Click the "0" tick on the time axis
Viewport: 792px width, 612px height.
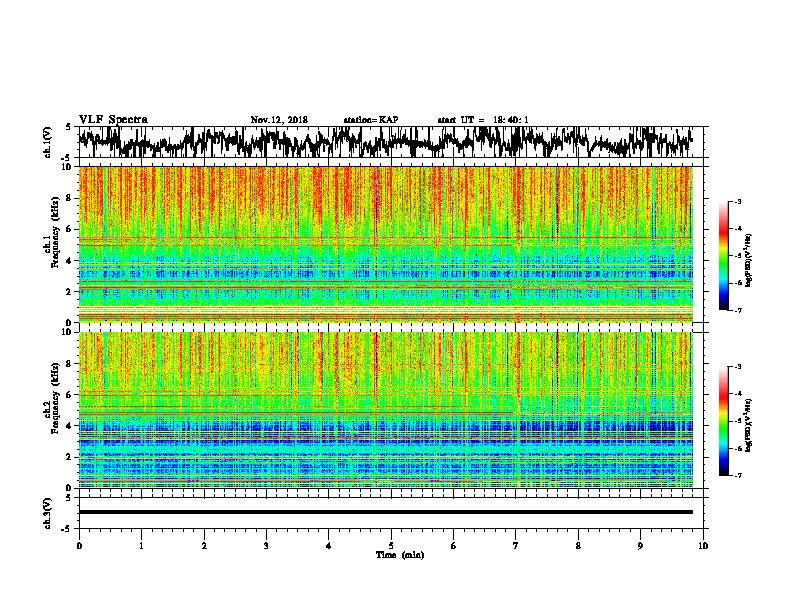point(79,546)
